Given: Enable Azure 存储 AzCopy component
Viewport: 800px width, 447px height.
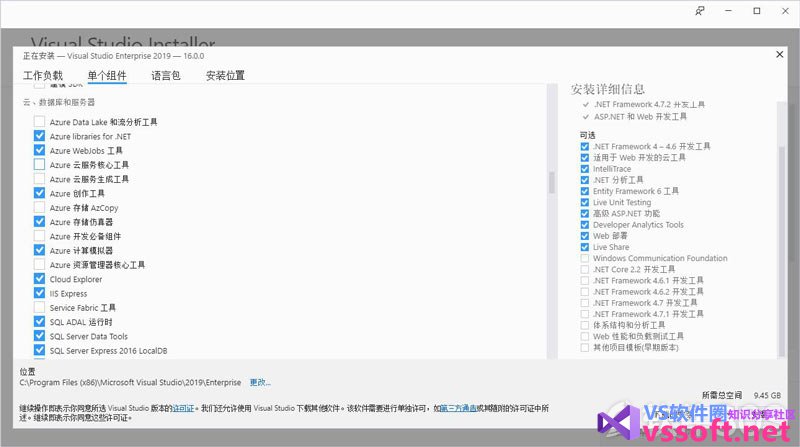Looking at the screenshot, I should point(39,207).
